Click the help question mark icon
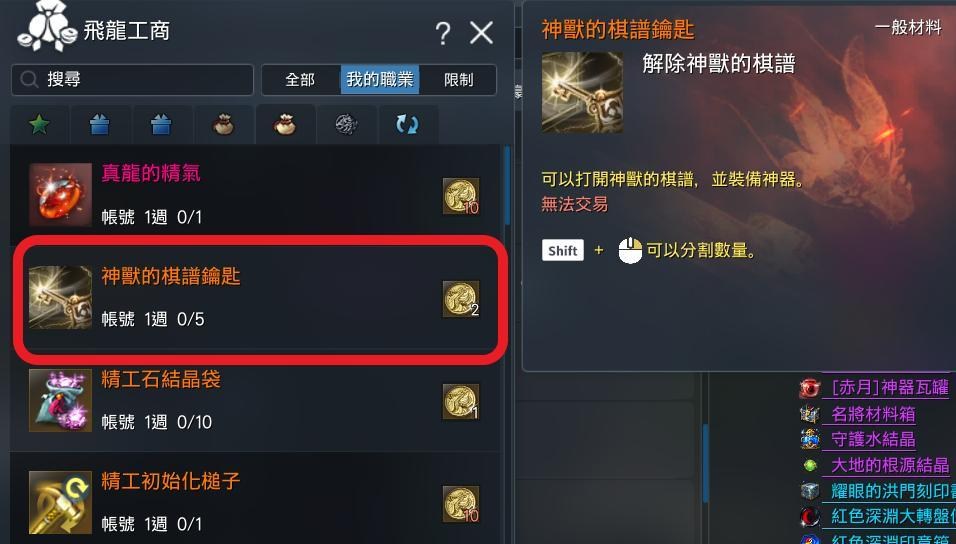 click(x=443, y=32)
